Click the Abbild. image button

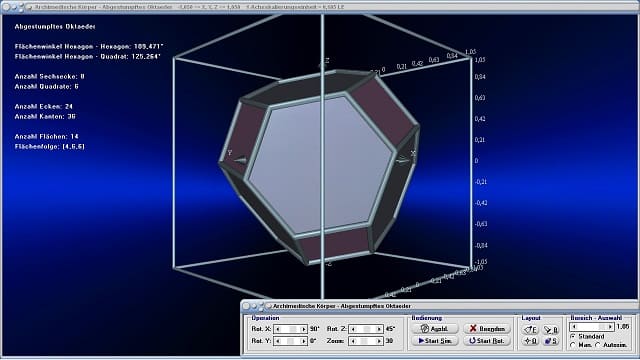point(435,329)
